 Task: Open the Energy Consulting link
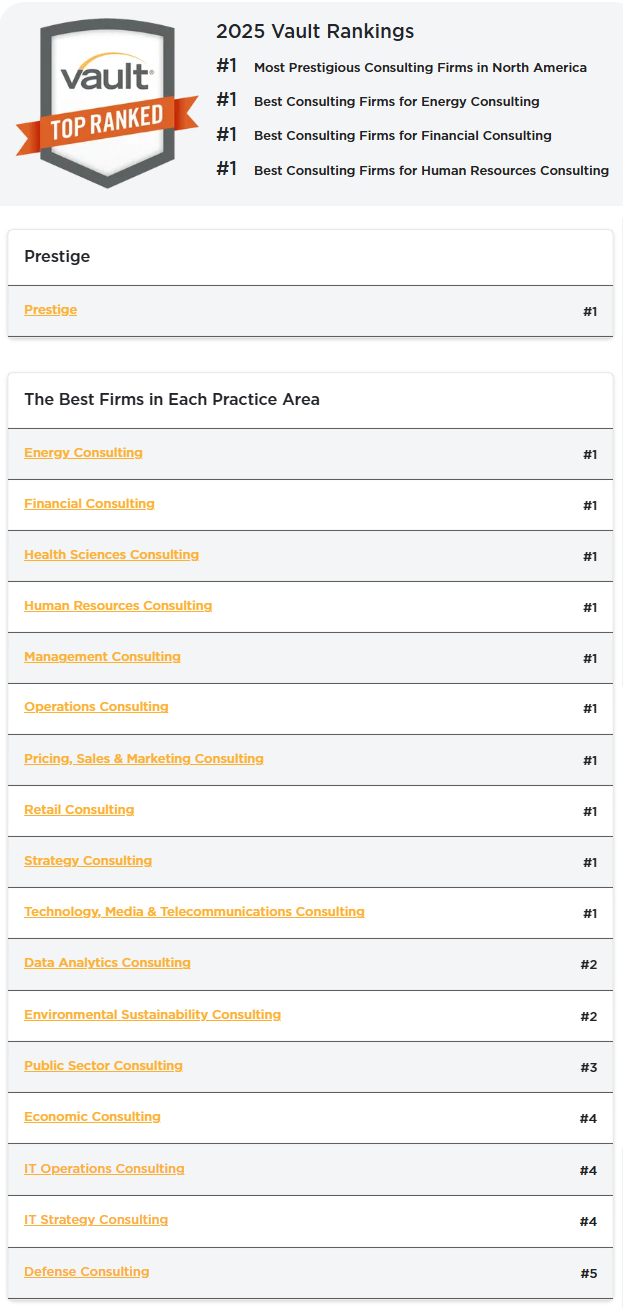point(83,453)
